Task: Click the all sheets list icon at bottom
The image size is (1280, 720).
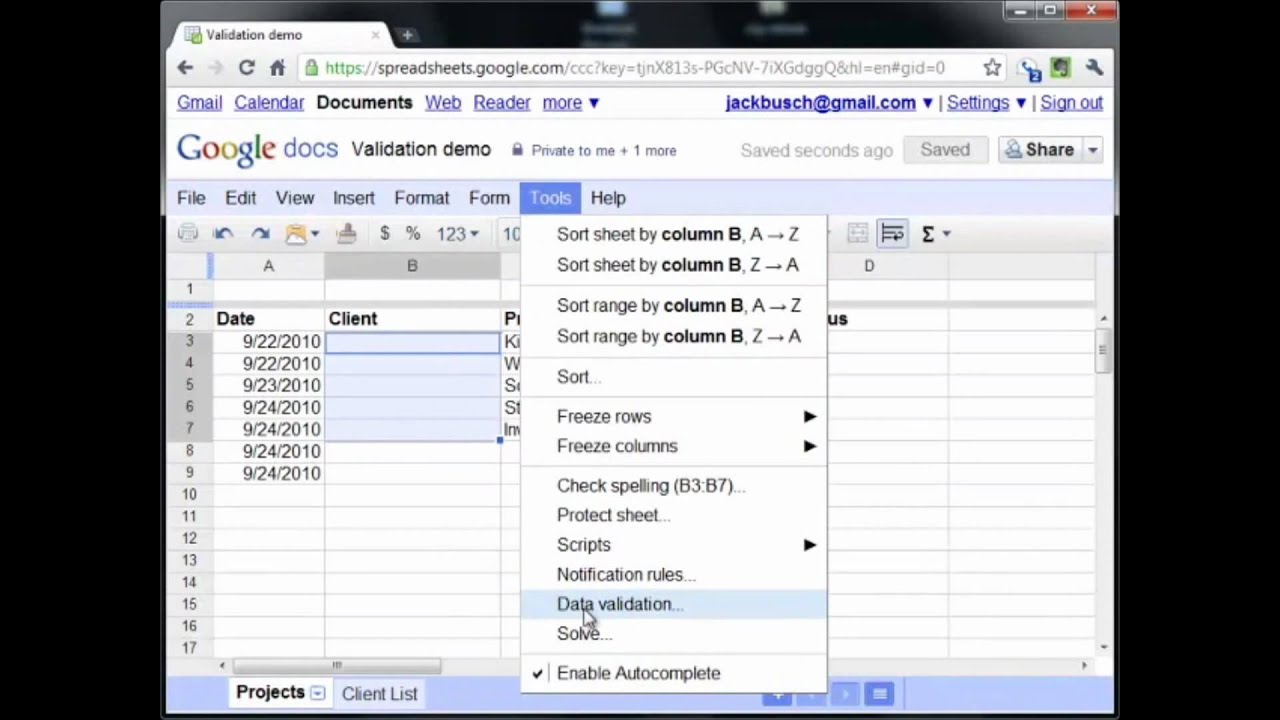Action: point(879,694)
